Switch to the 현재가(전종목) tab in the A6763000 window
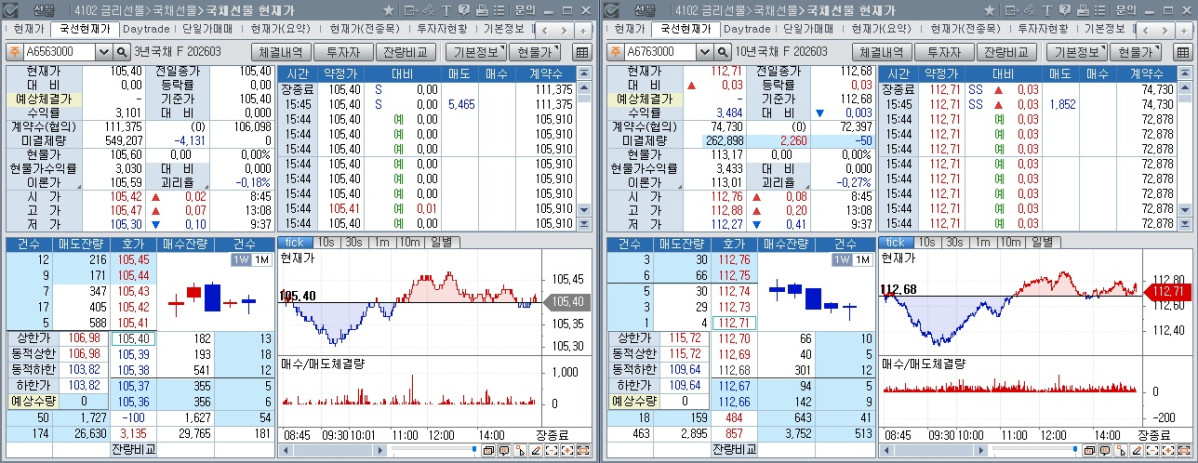1198x463 pixels. click(965, 29)
